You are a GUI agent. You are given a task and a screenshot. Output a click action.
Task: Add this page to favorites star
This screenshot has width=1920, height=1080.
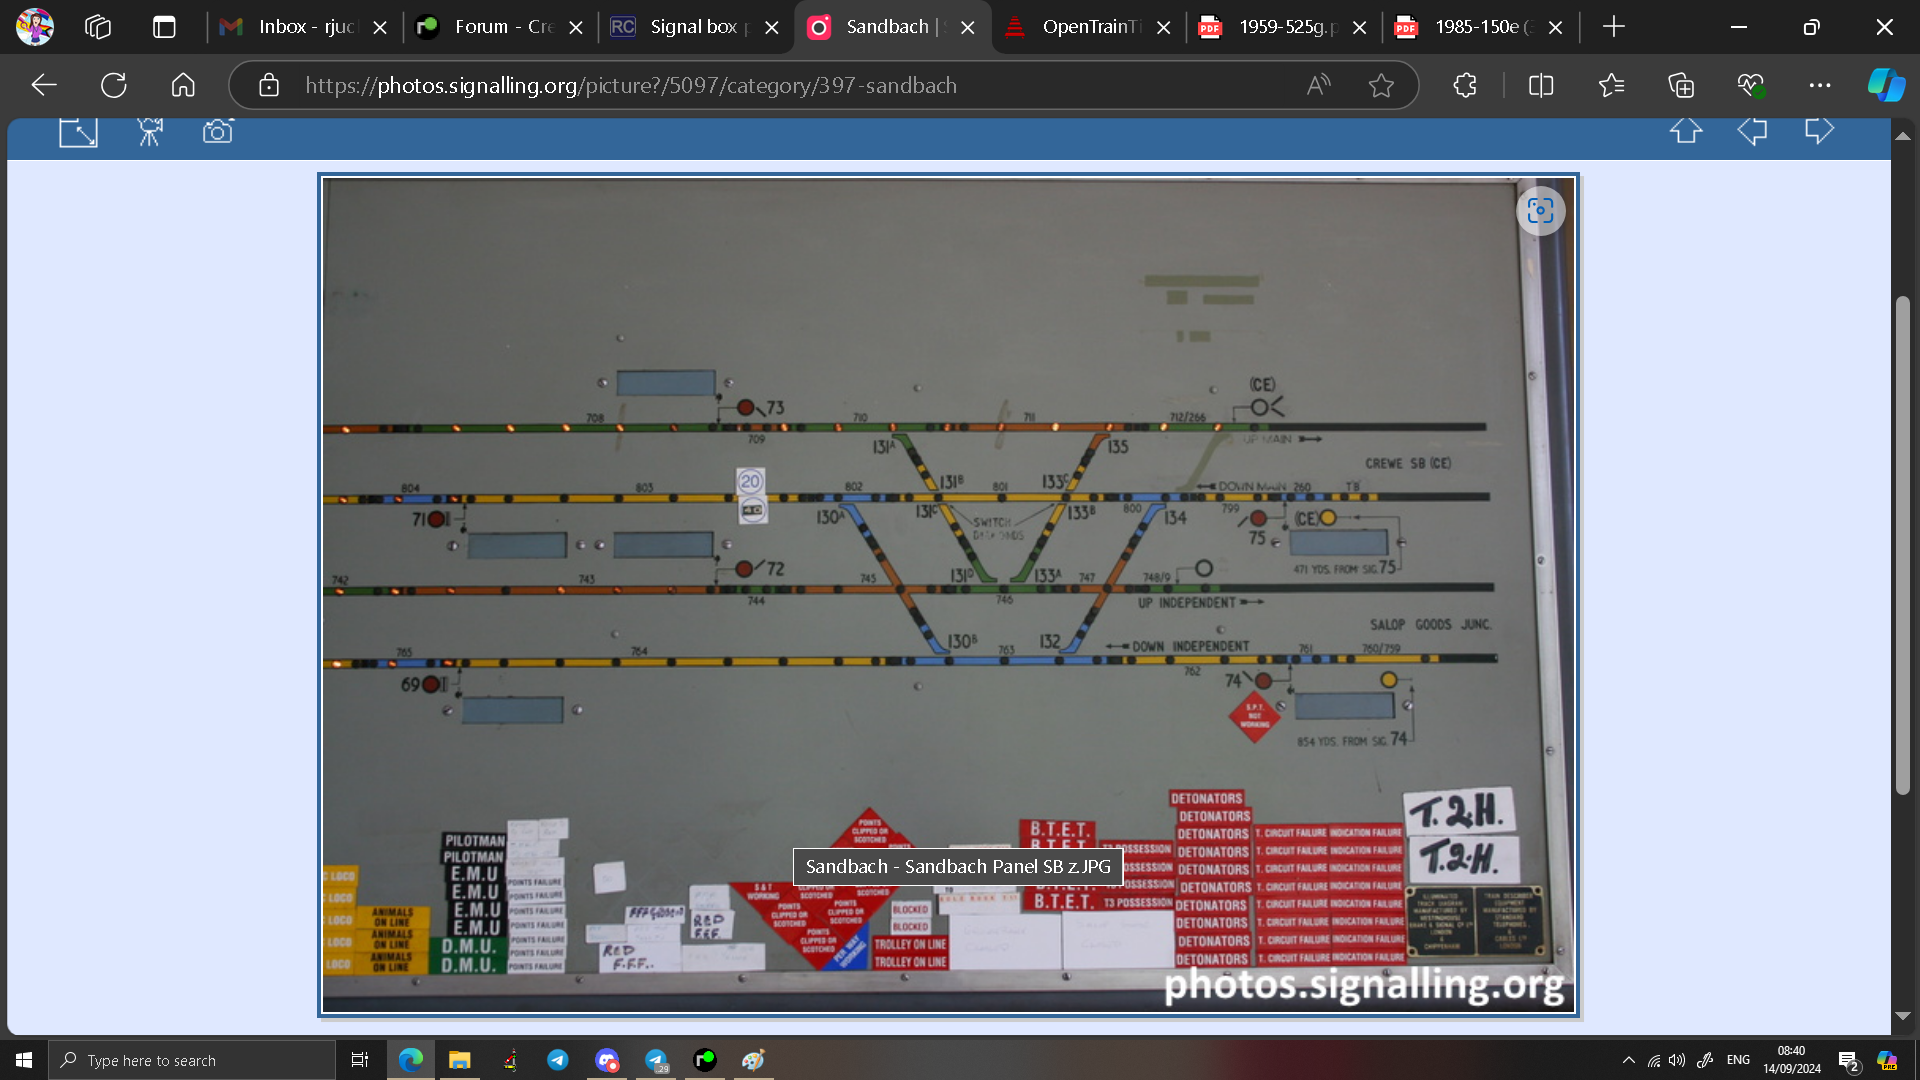coord(1381,85)
